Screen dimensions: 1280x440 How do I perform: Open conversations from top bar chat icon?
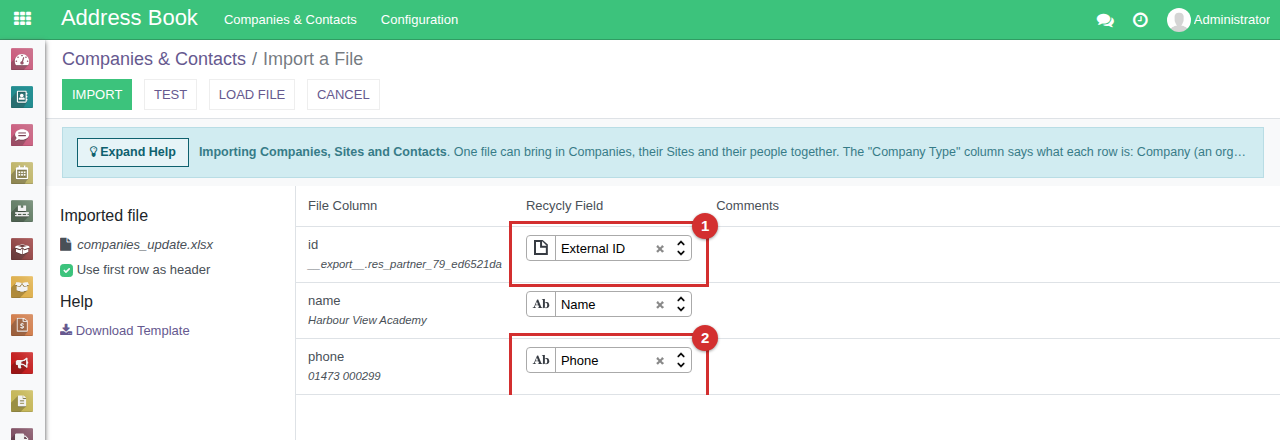pos(1105,20)
